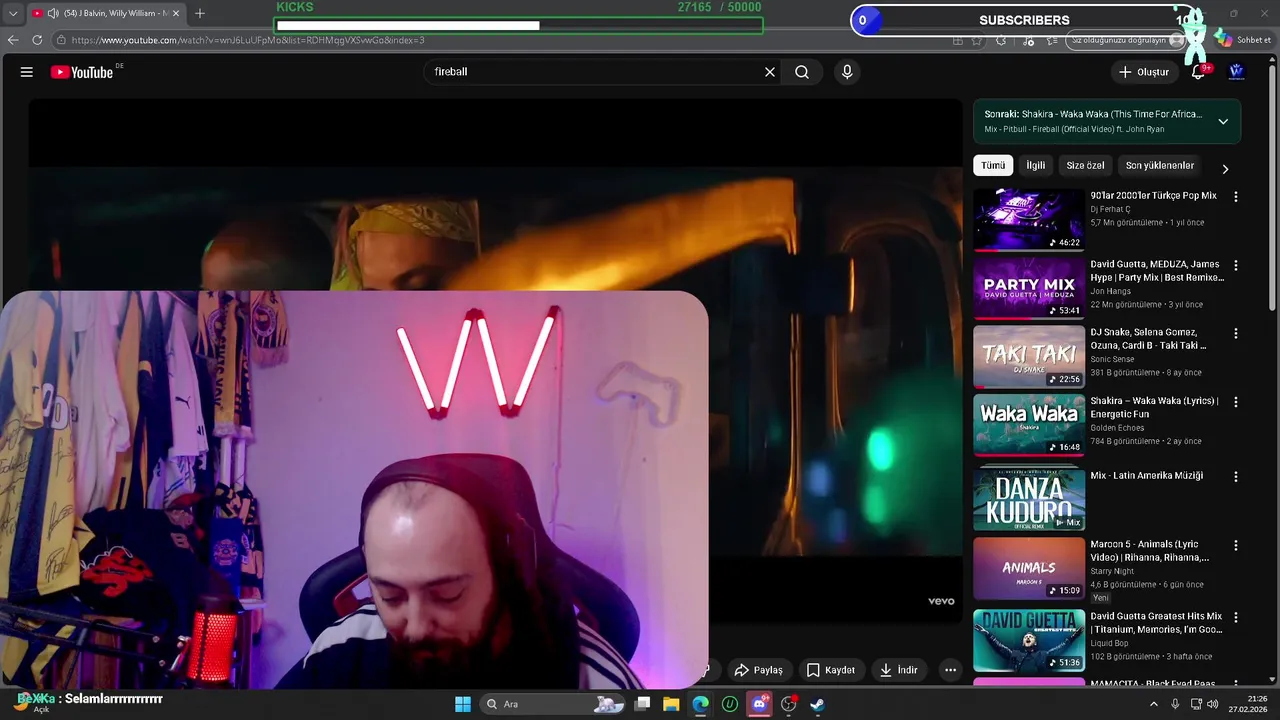Screen dimensions: 1280x720
Task: Open the green U app on the taskbar
Action: click(x=730, y=704)
